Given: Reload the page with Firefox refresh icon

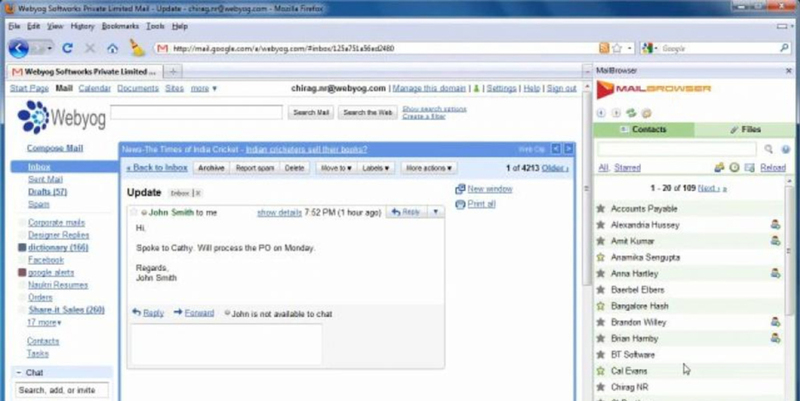Looking at the screenshot, I should 67,47.
